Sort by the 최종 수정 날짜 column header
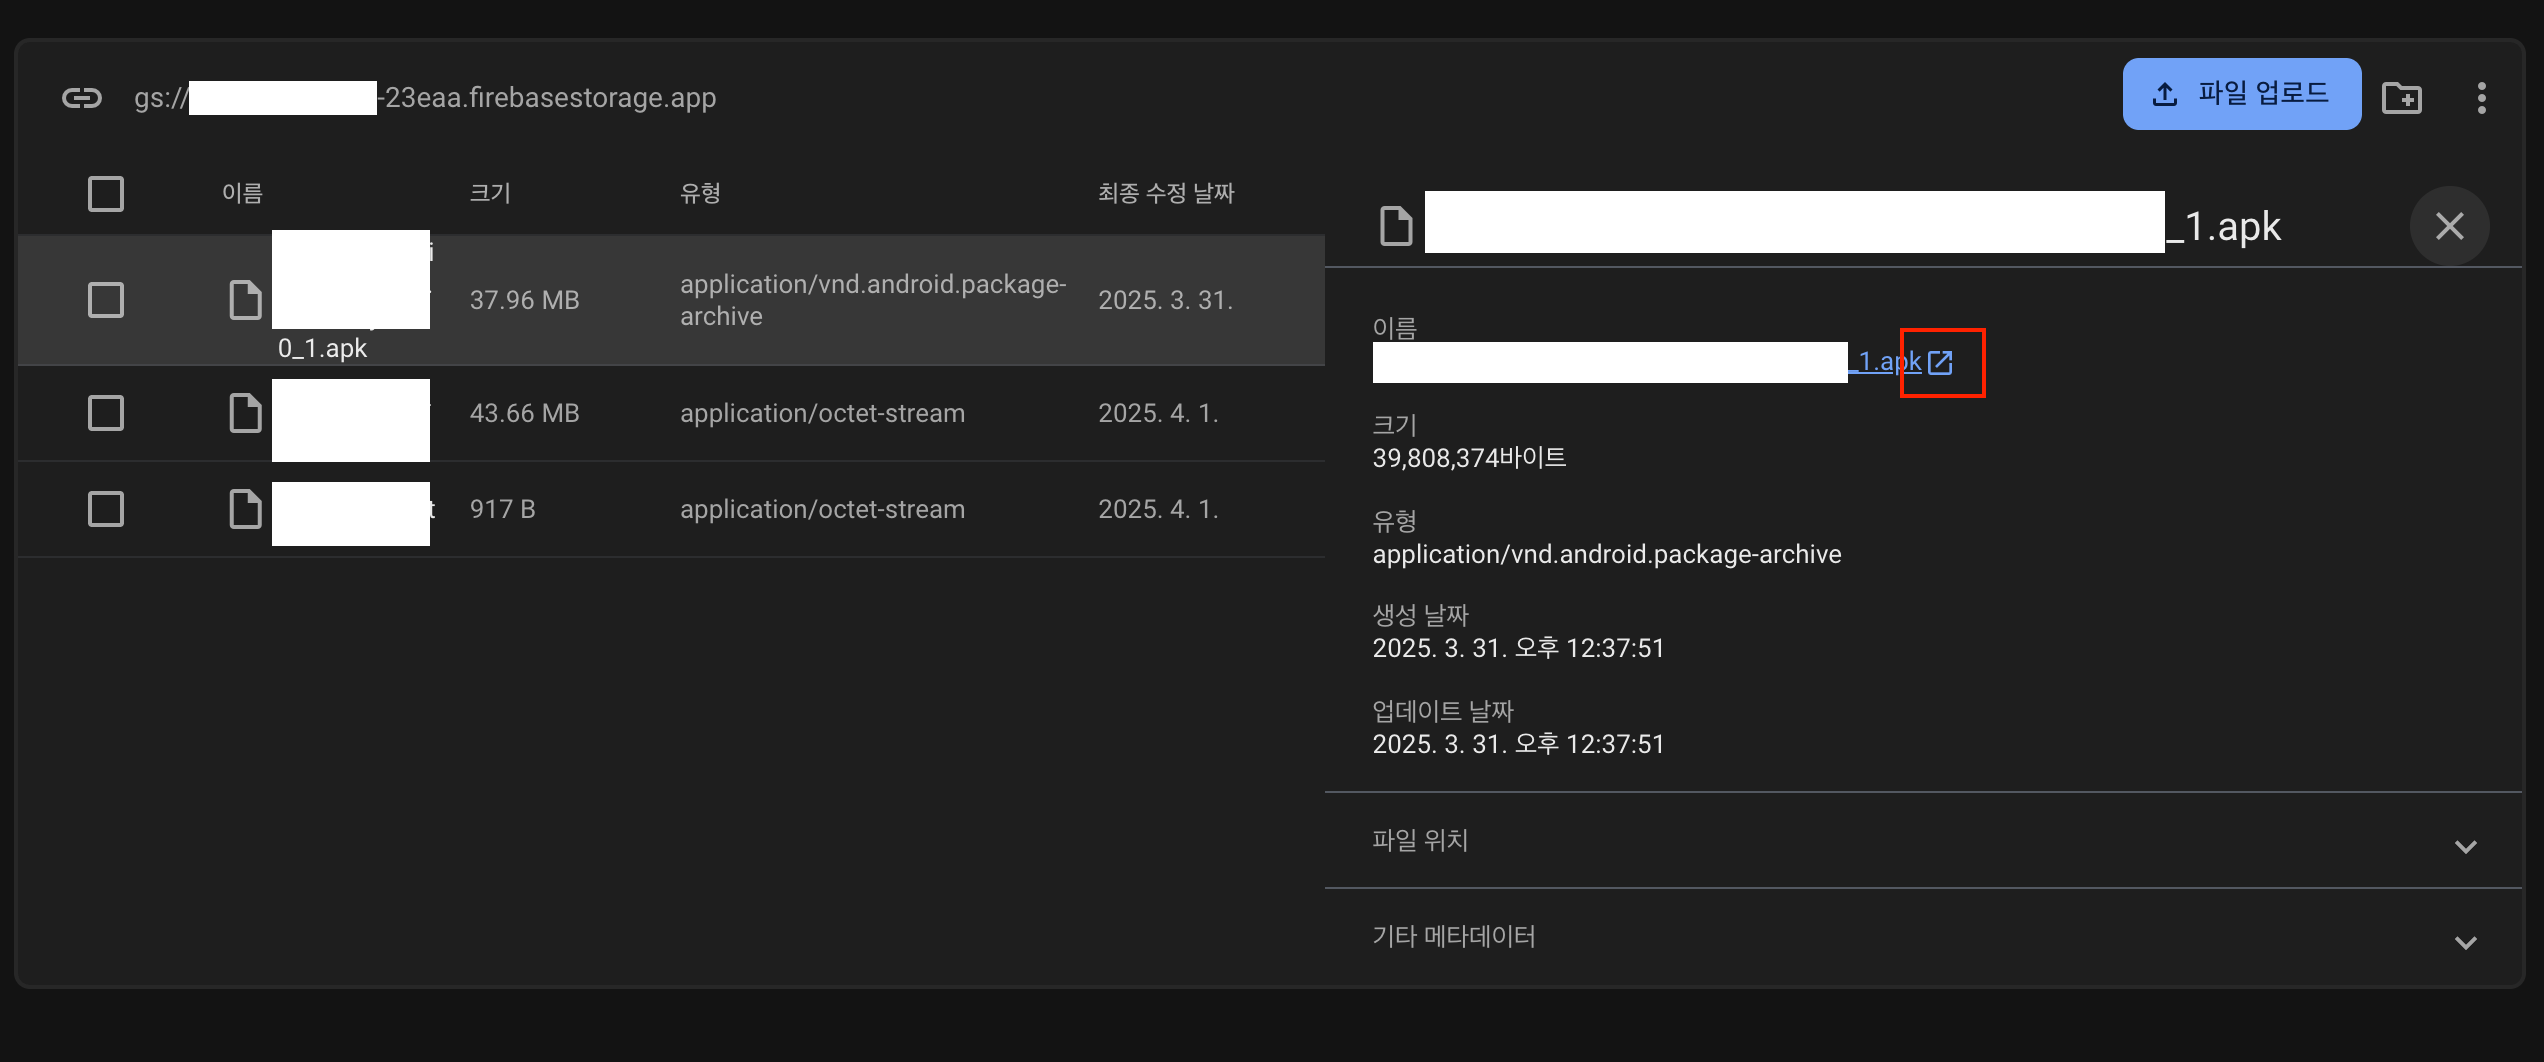 click(x=1166, y=193)
